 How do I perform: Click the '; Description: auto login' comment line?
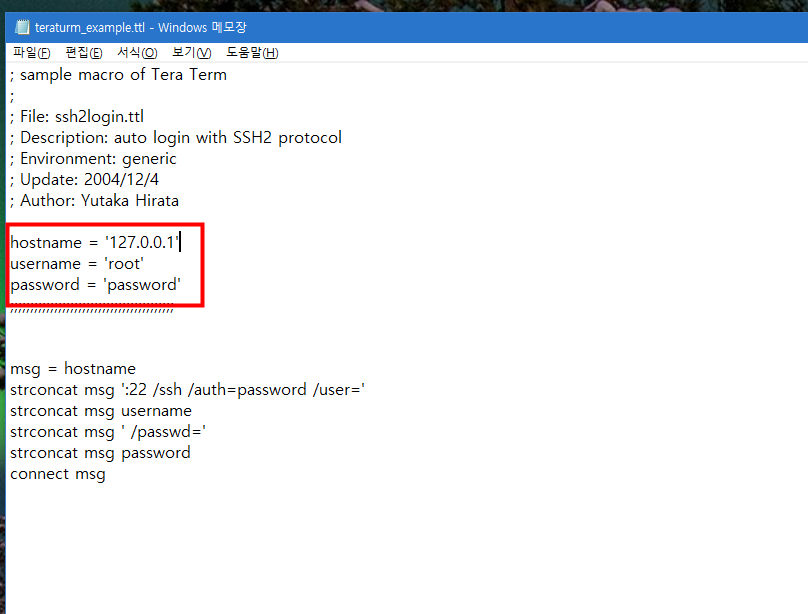[x=176, y=138]
